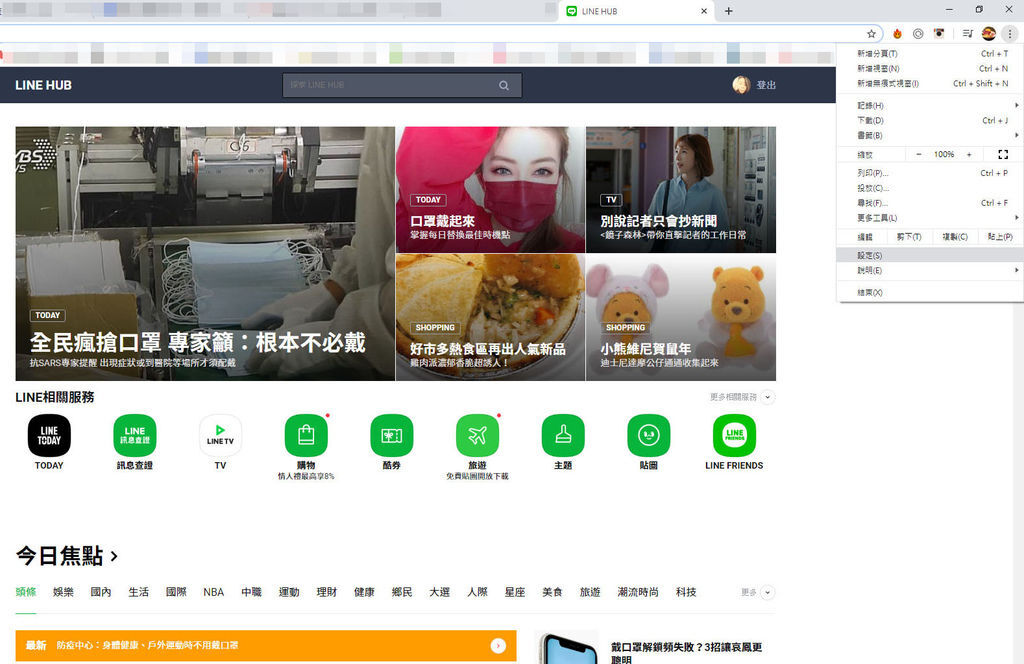
Task: Bookmark this page with the star icon
Action: coord(871,33)
